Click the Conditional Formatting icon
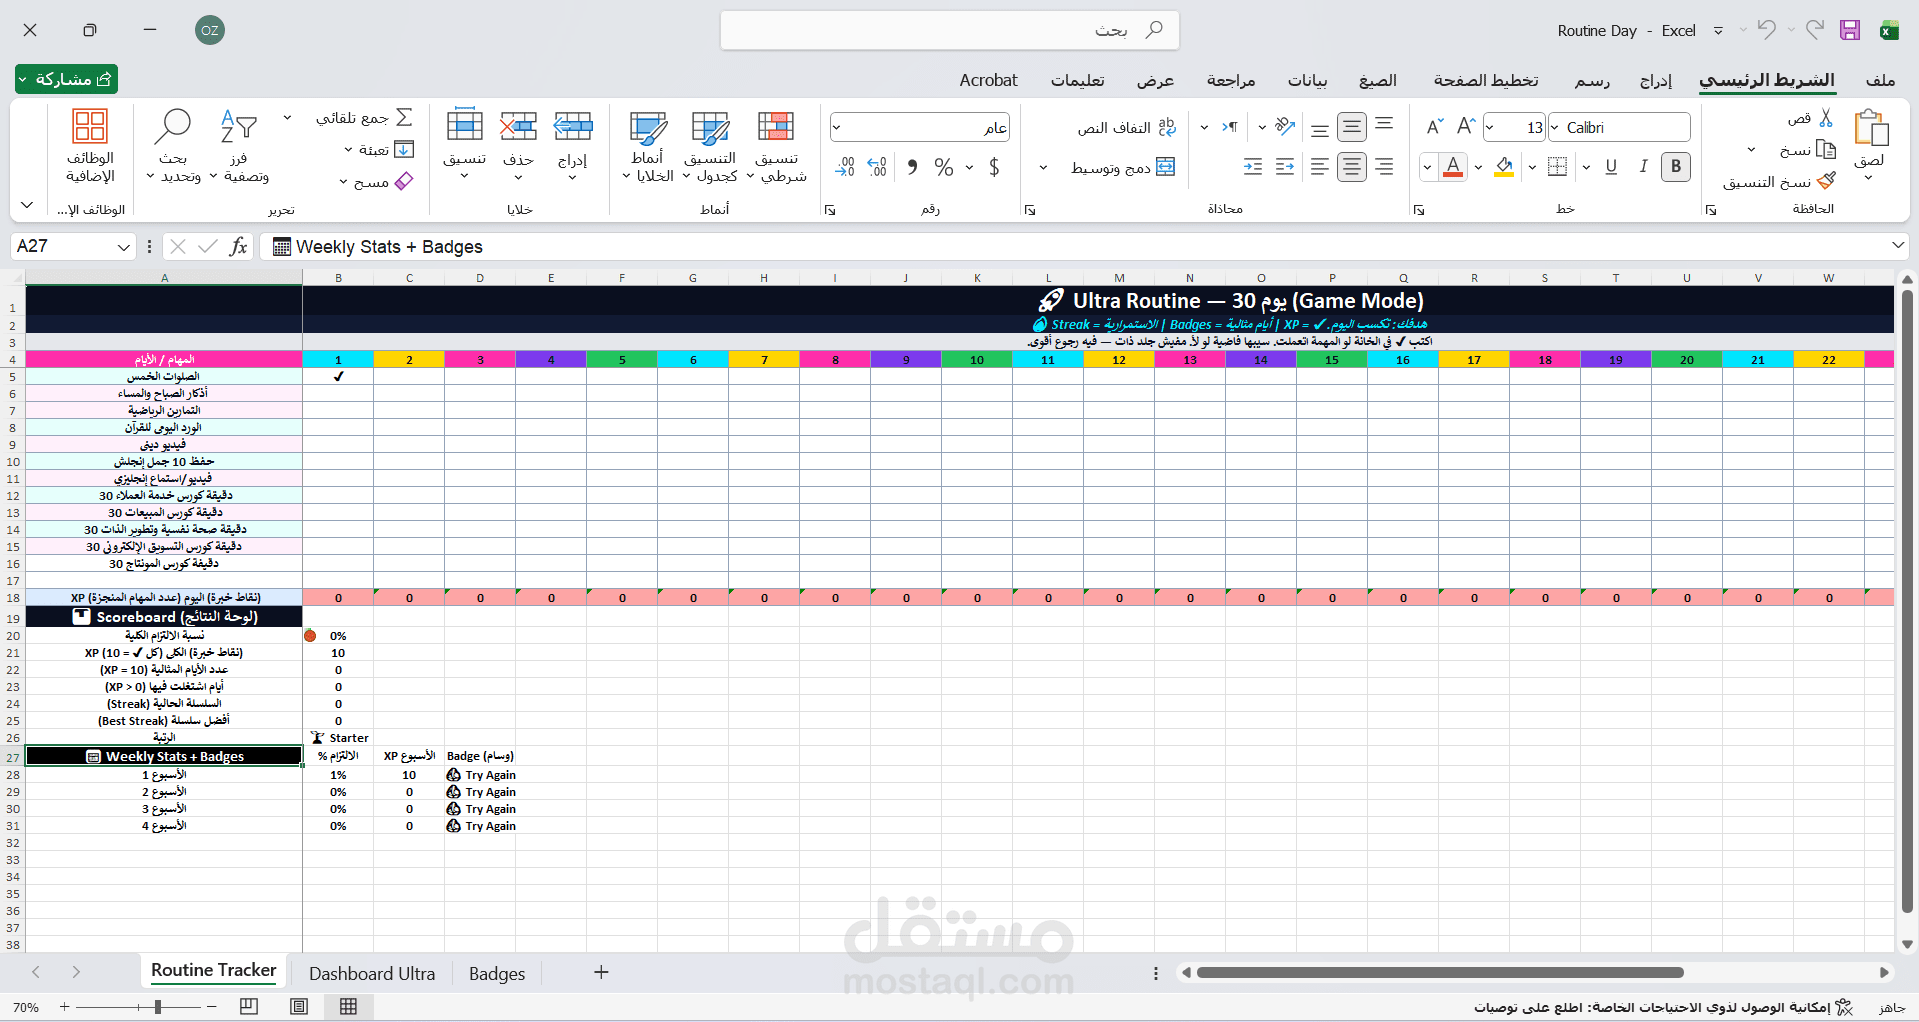This screenshot has height=1022, width=1919. 776,127
